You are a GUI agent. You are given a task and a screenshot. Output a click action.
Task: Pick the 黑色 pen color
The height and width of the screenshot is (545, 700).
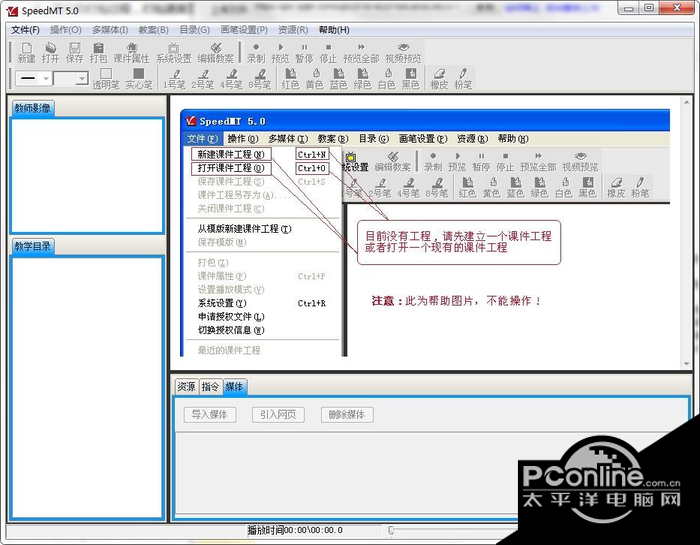tap(411, 79)
